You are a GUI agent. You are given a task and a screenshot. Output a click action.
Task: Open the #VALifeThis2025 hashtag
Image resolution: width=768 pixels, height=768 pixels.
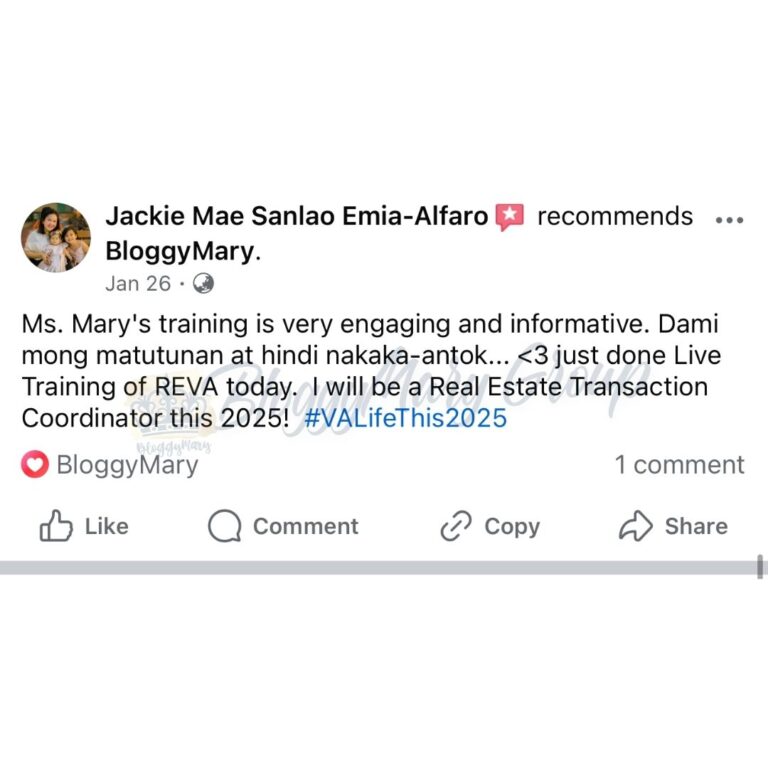click(x=406, y=418)
